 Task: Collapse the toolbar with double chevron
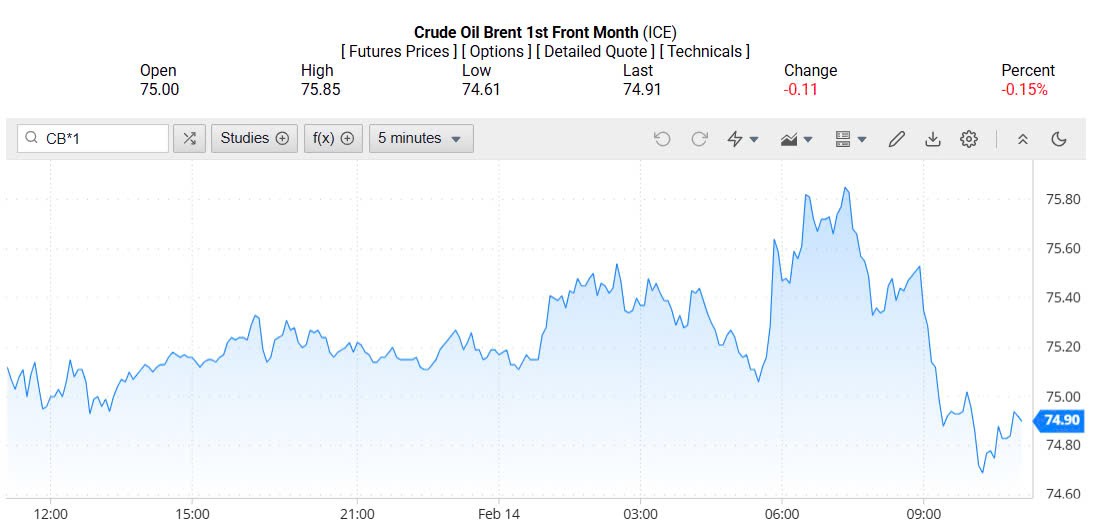[1022, 139]
